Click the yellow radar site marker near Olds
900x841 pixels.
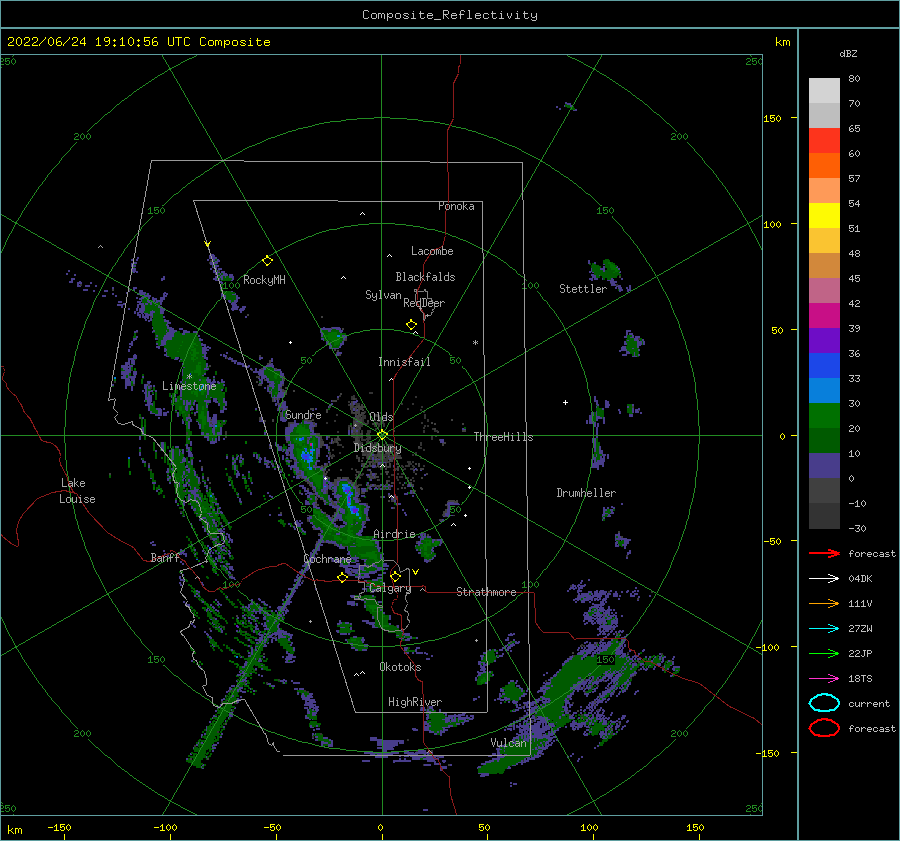click(382, 435)
